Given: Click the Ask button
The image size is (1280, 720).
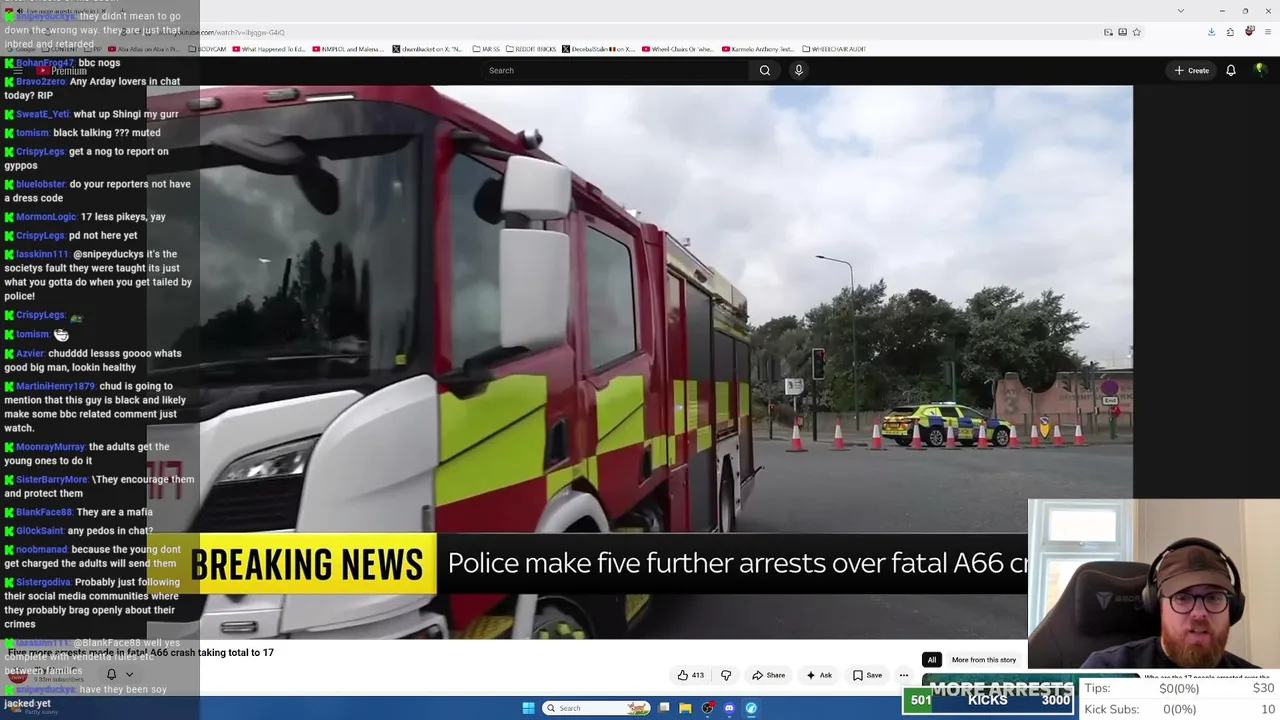Looking at the screenshot, I should point(819,675).
